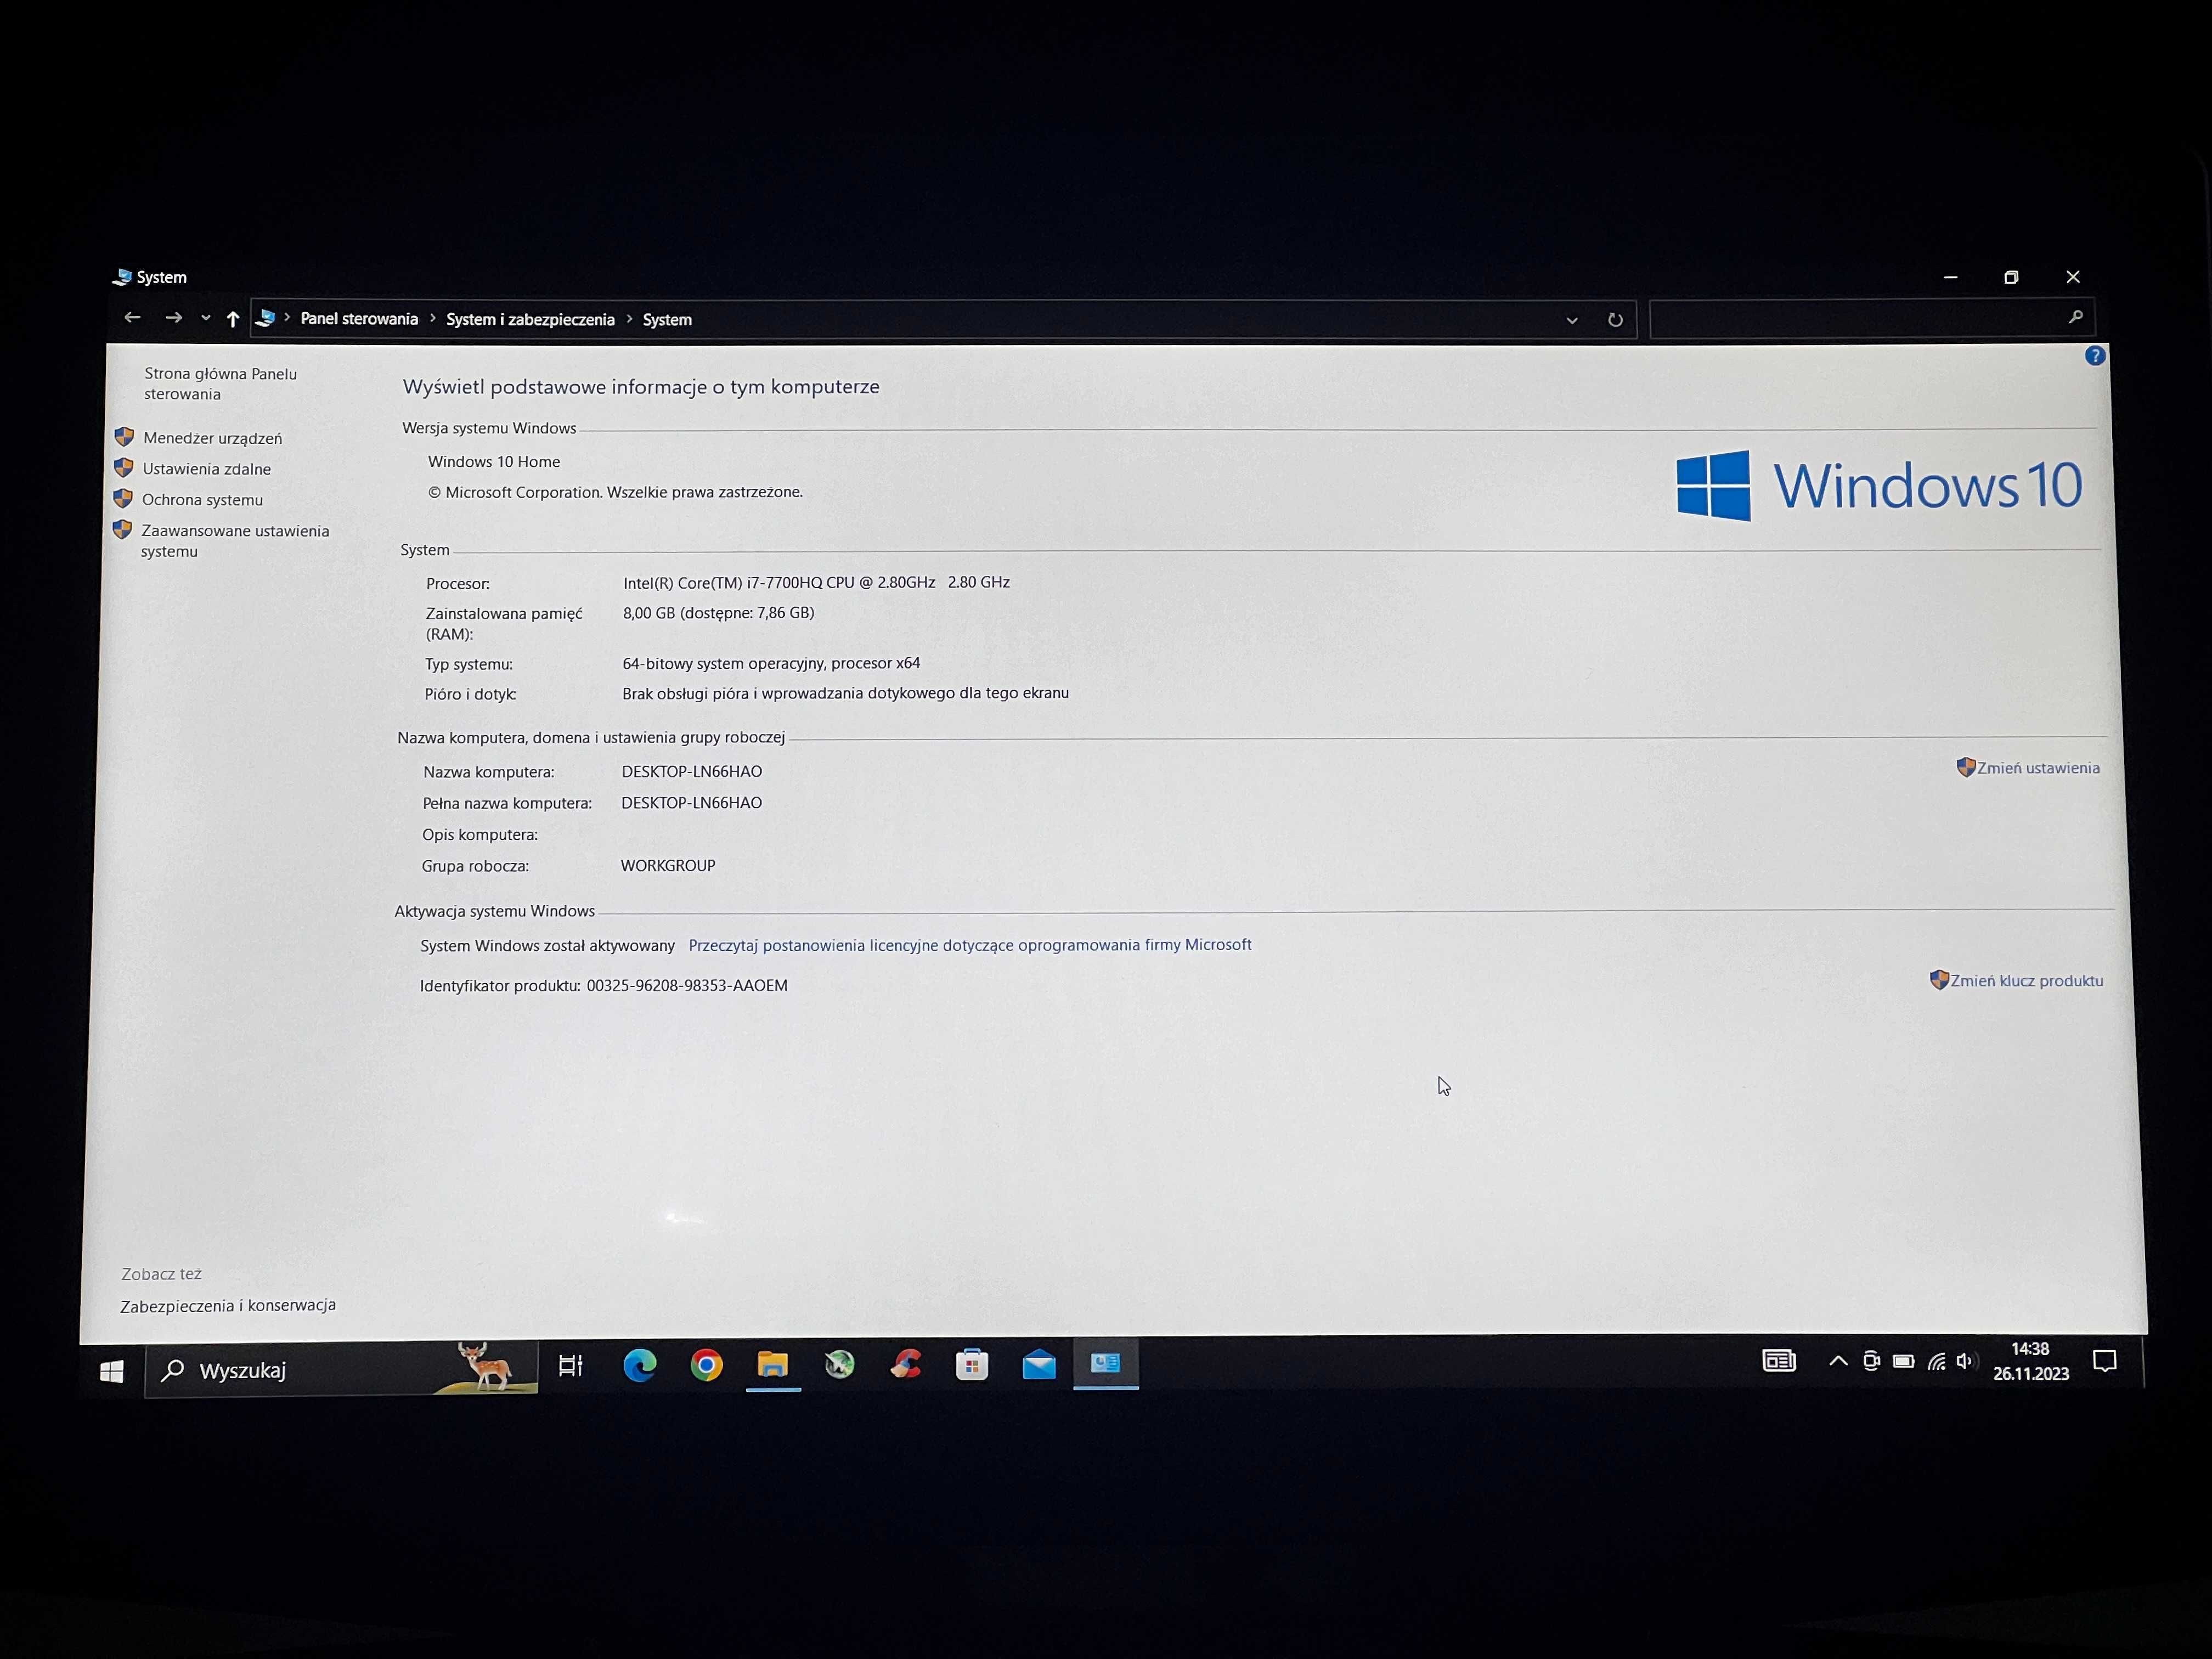
Task: Go back with the left arrow button
Action: click(132, 317)
